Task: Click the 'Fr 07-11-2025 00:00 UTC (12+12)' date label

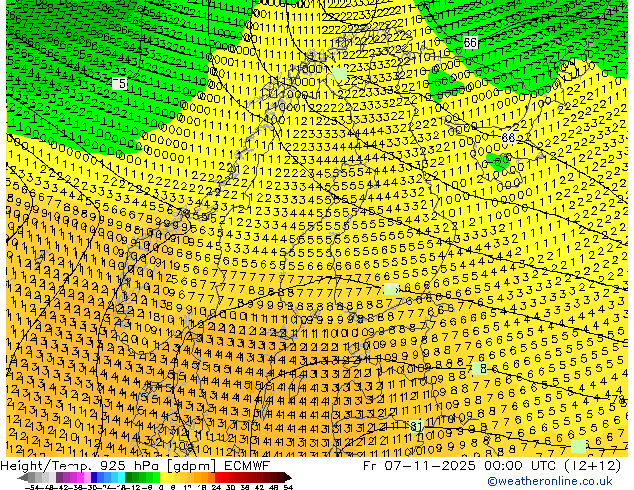Action: (x=492, y=466)
